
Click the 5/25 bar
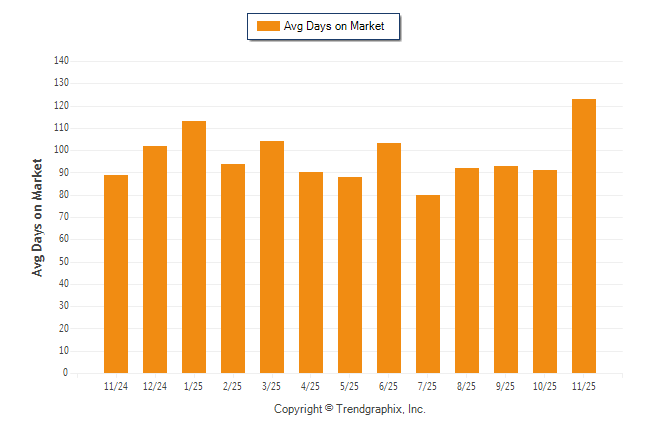coord(350,275)
